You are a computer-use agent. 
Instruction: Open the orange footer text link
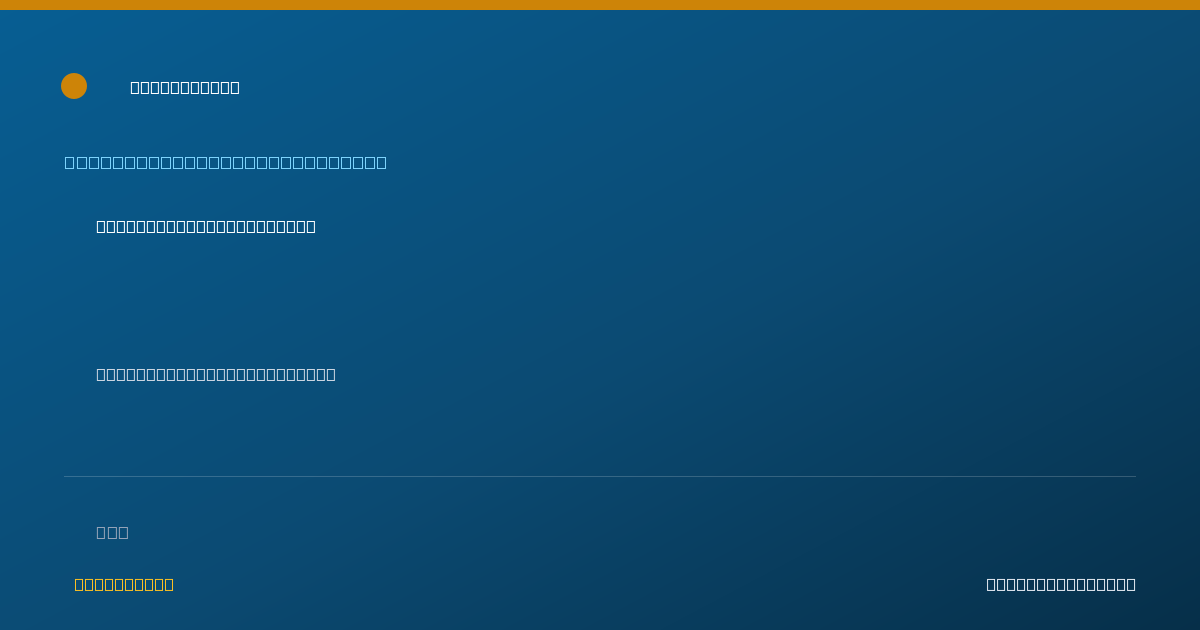coord(124,584)
